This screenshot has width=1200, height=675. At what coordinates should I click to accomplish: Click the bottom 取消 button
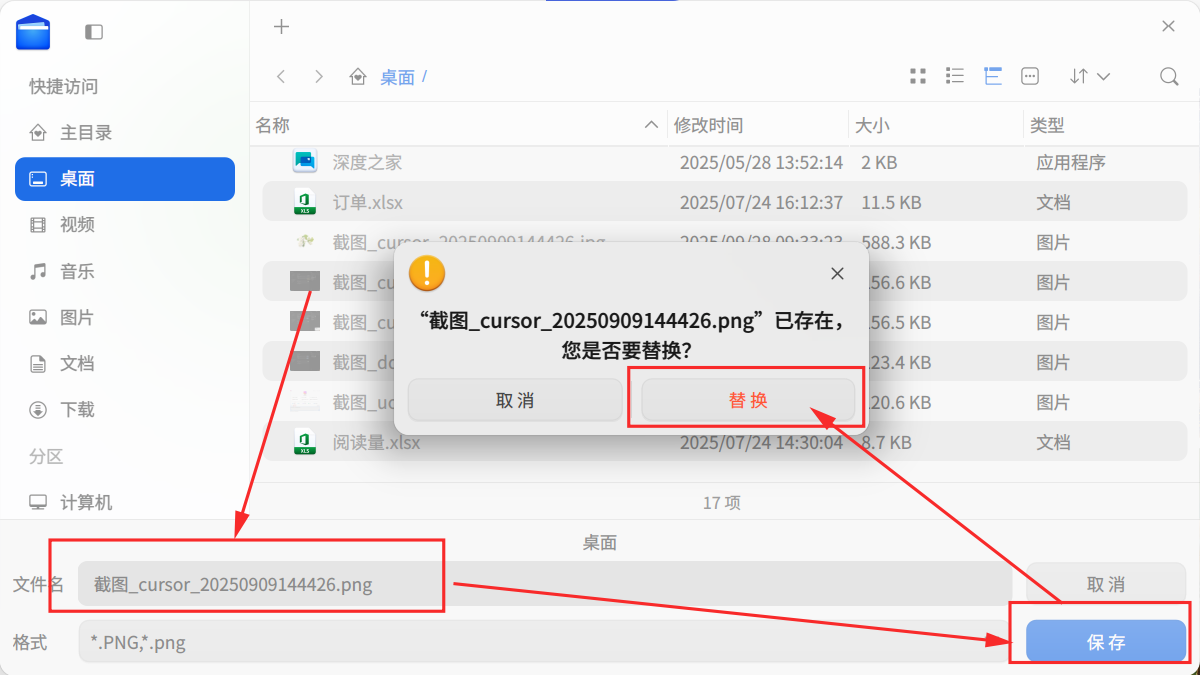click(x=1106, y=584)
